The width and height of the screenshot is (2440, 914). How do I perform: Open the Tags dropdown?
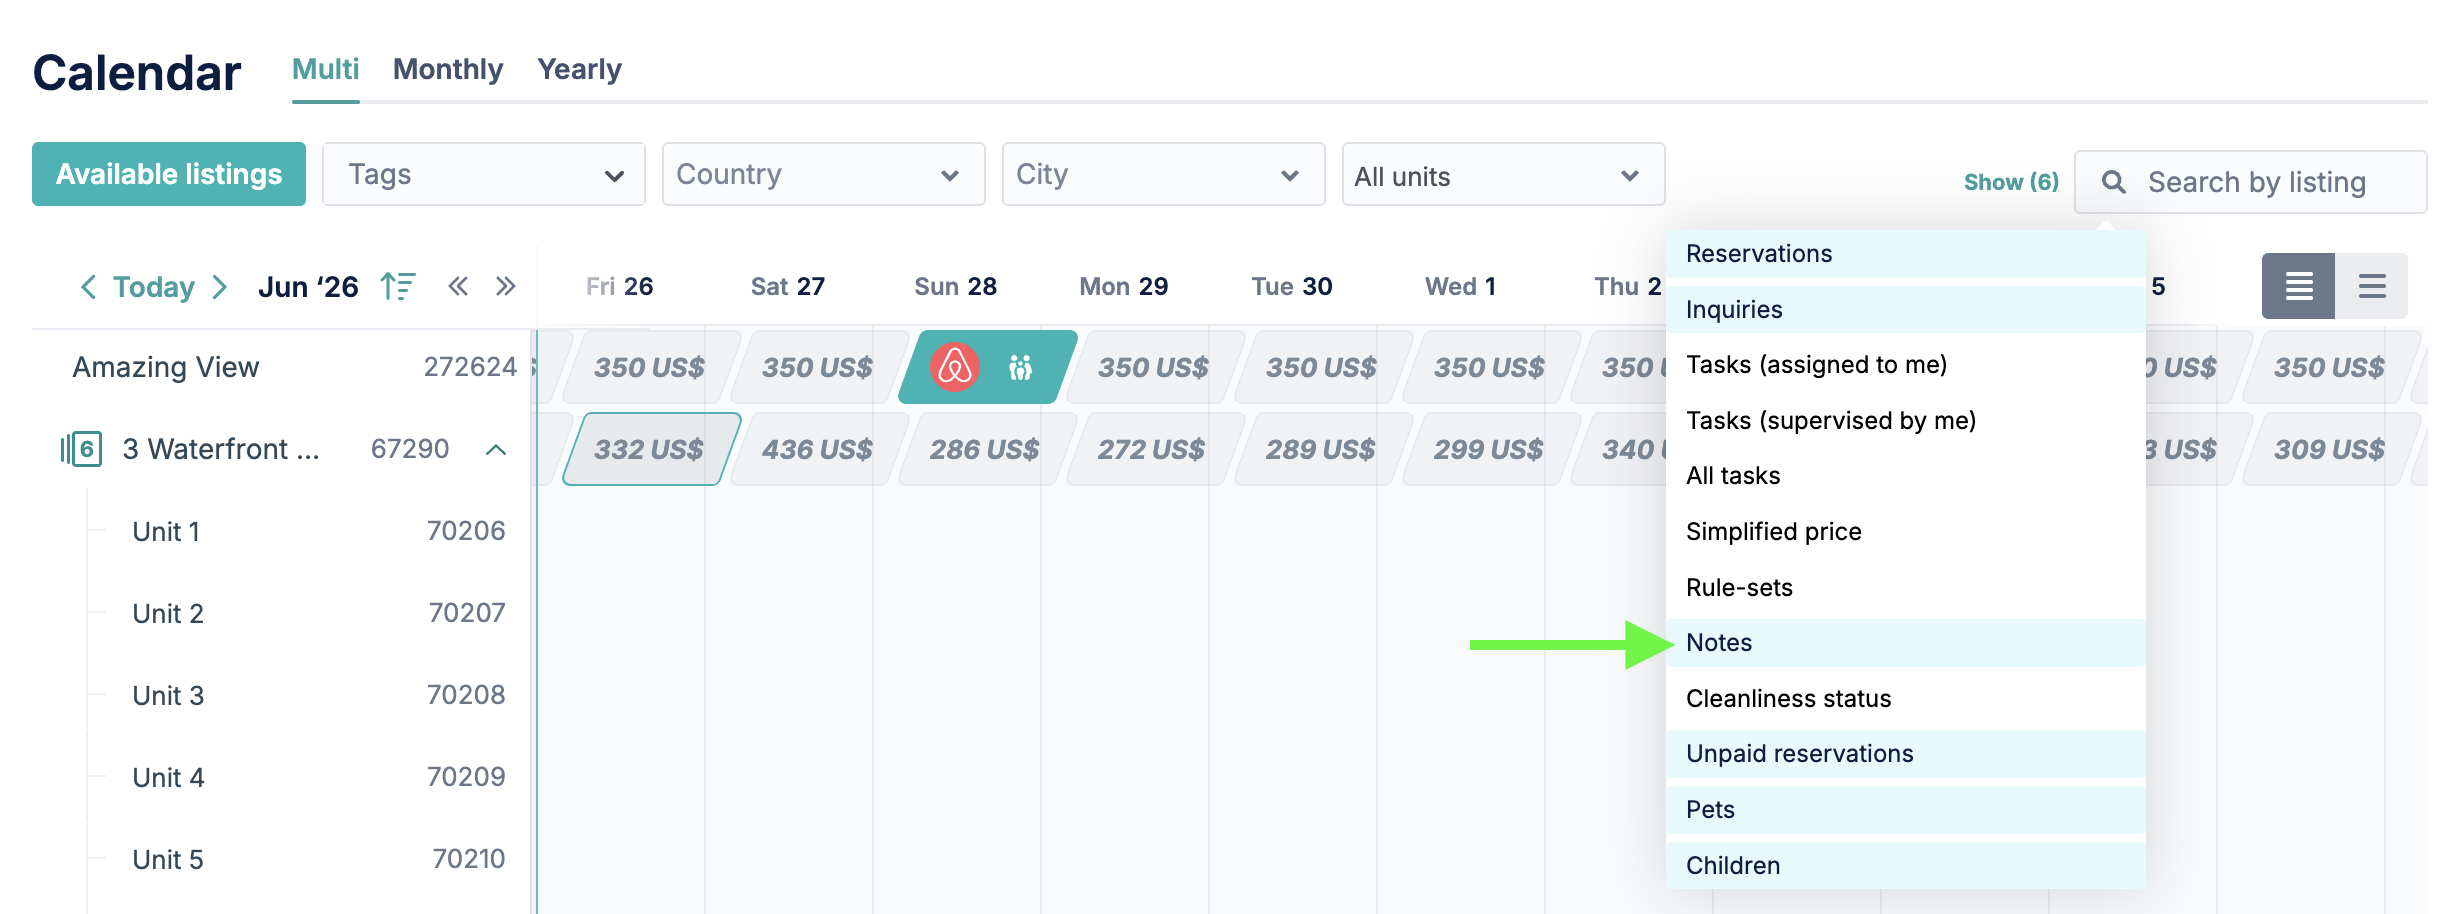[x=484, y=174]
